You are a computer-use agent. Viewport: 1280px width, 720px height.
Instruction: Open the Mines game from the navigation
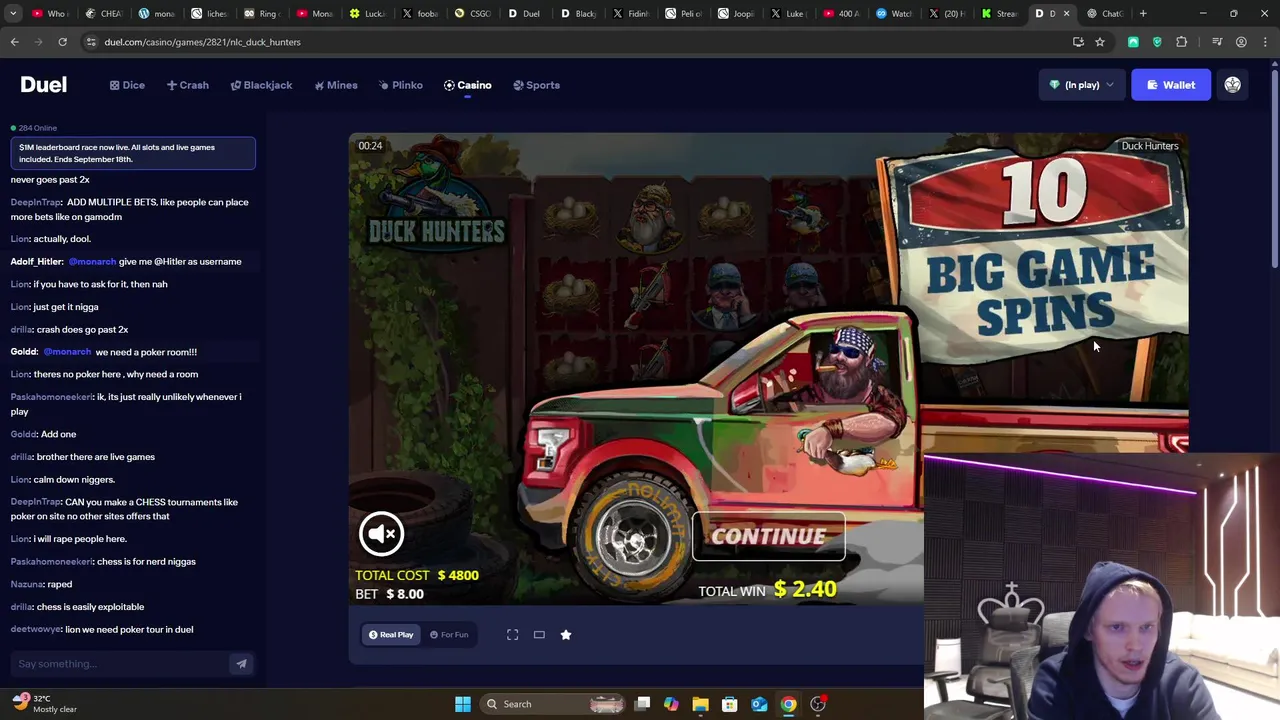point(335,85)
